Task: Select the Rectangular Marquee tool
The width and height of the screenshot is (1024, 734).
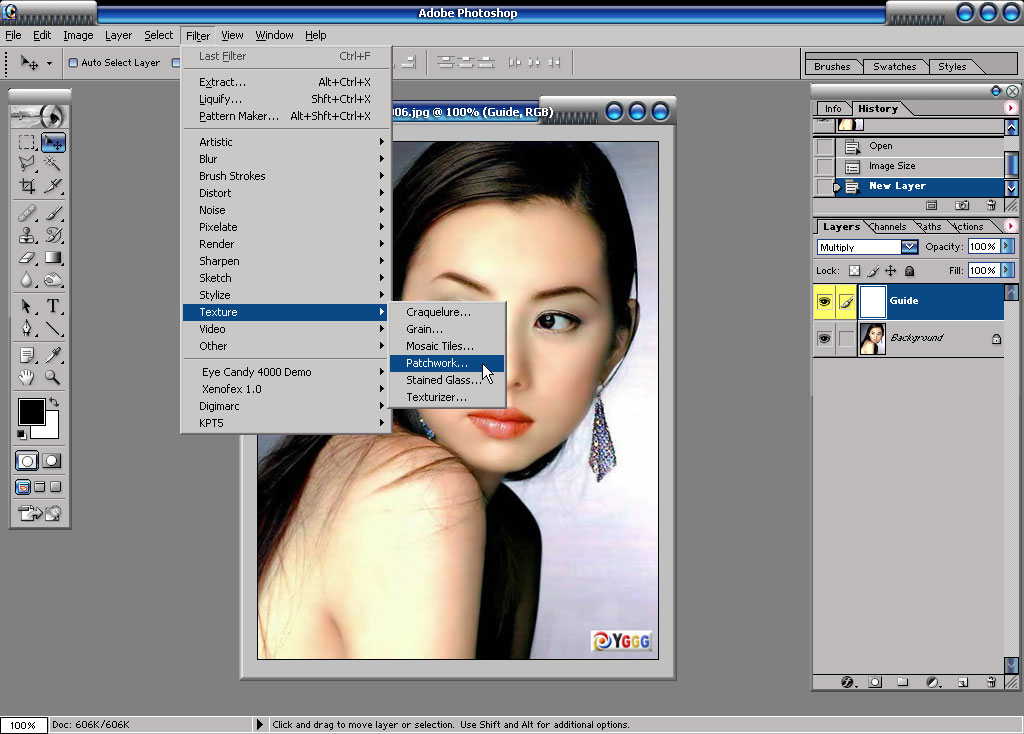Action: pyautogui.click(x=27, y=142)
